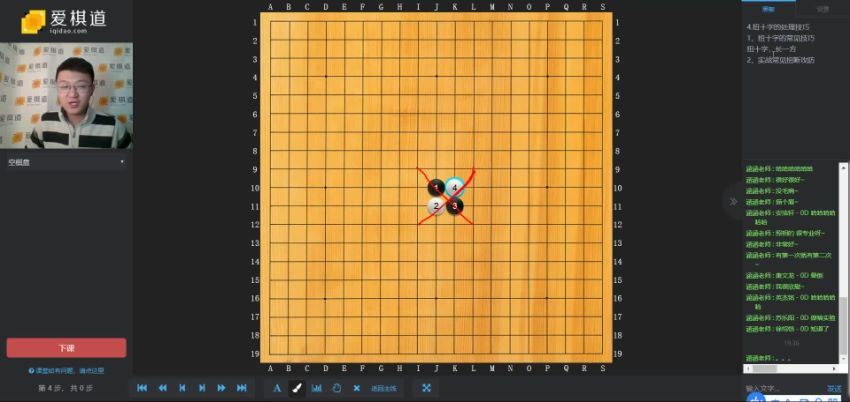The image size is (850, 402).
Task: Click the '发送' send button
Action: point(834,388)
